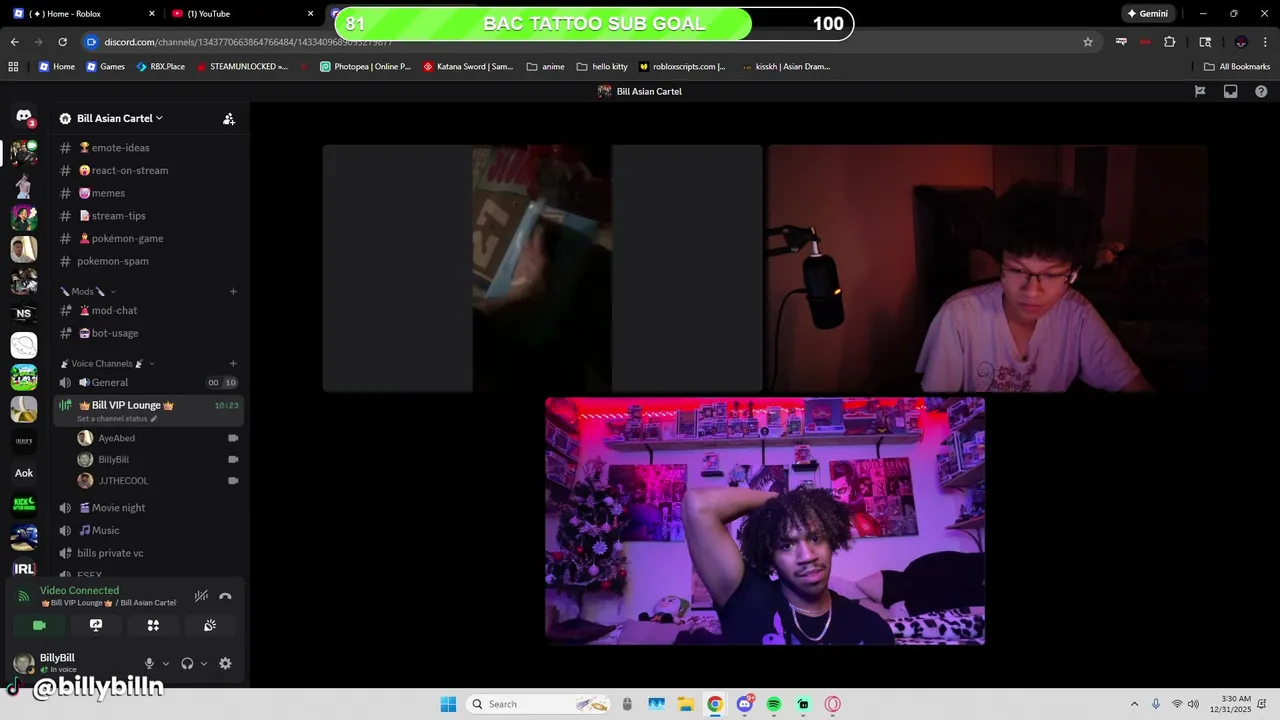Image resolution: width=1280 pixels, height=720 pixels.
Task: Open Discord direct messages home icon
Action: pos(24,117)
